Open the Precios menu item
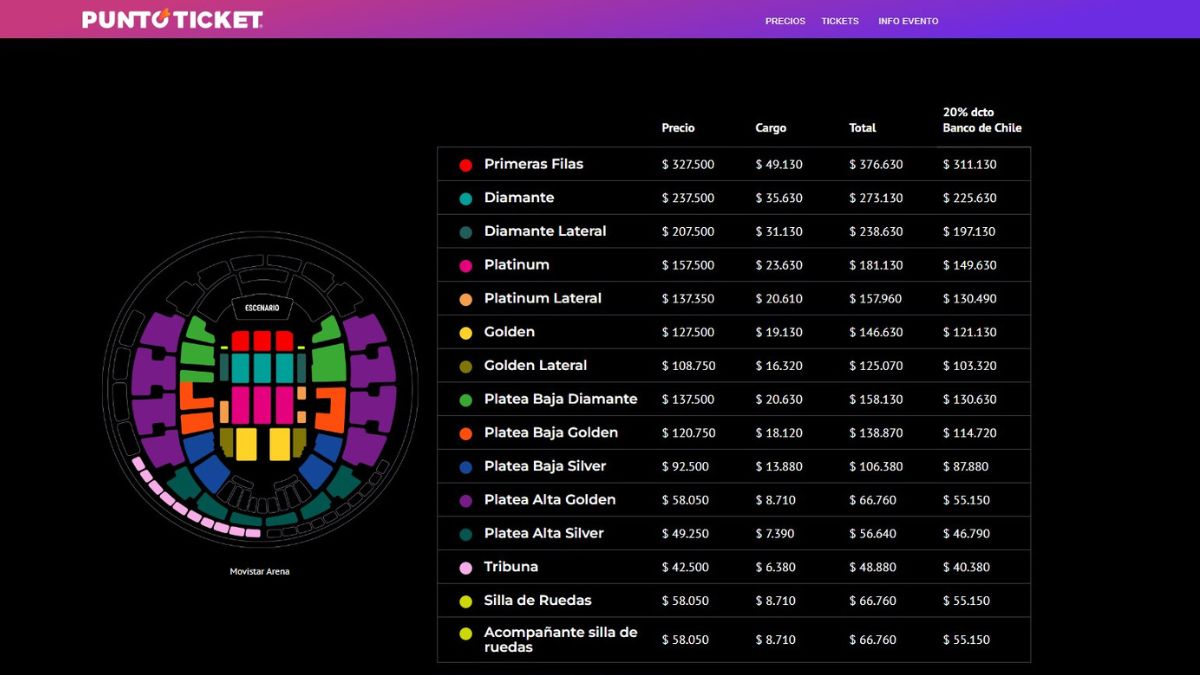Screen dimensions: 1200x675 (x=785, y=21)
